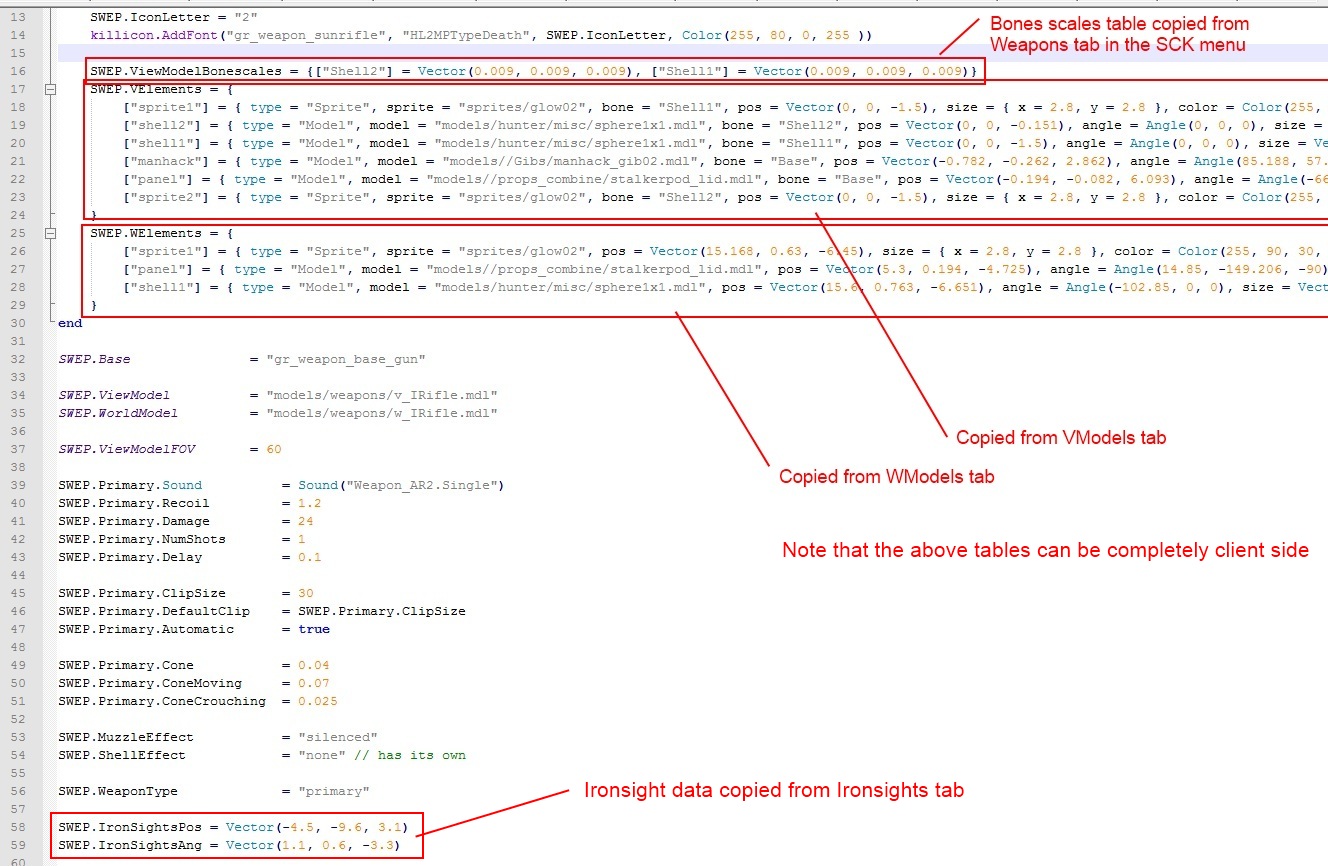The height and width of the screenshot is (866, 1328).
Task: Click the ConeMoving value 0.07
Action: pos(314,684)
